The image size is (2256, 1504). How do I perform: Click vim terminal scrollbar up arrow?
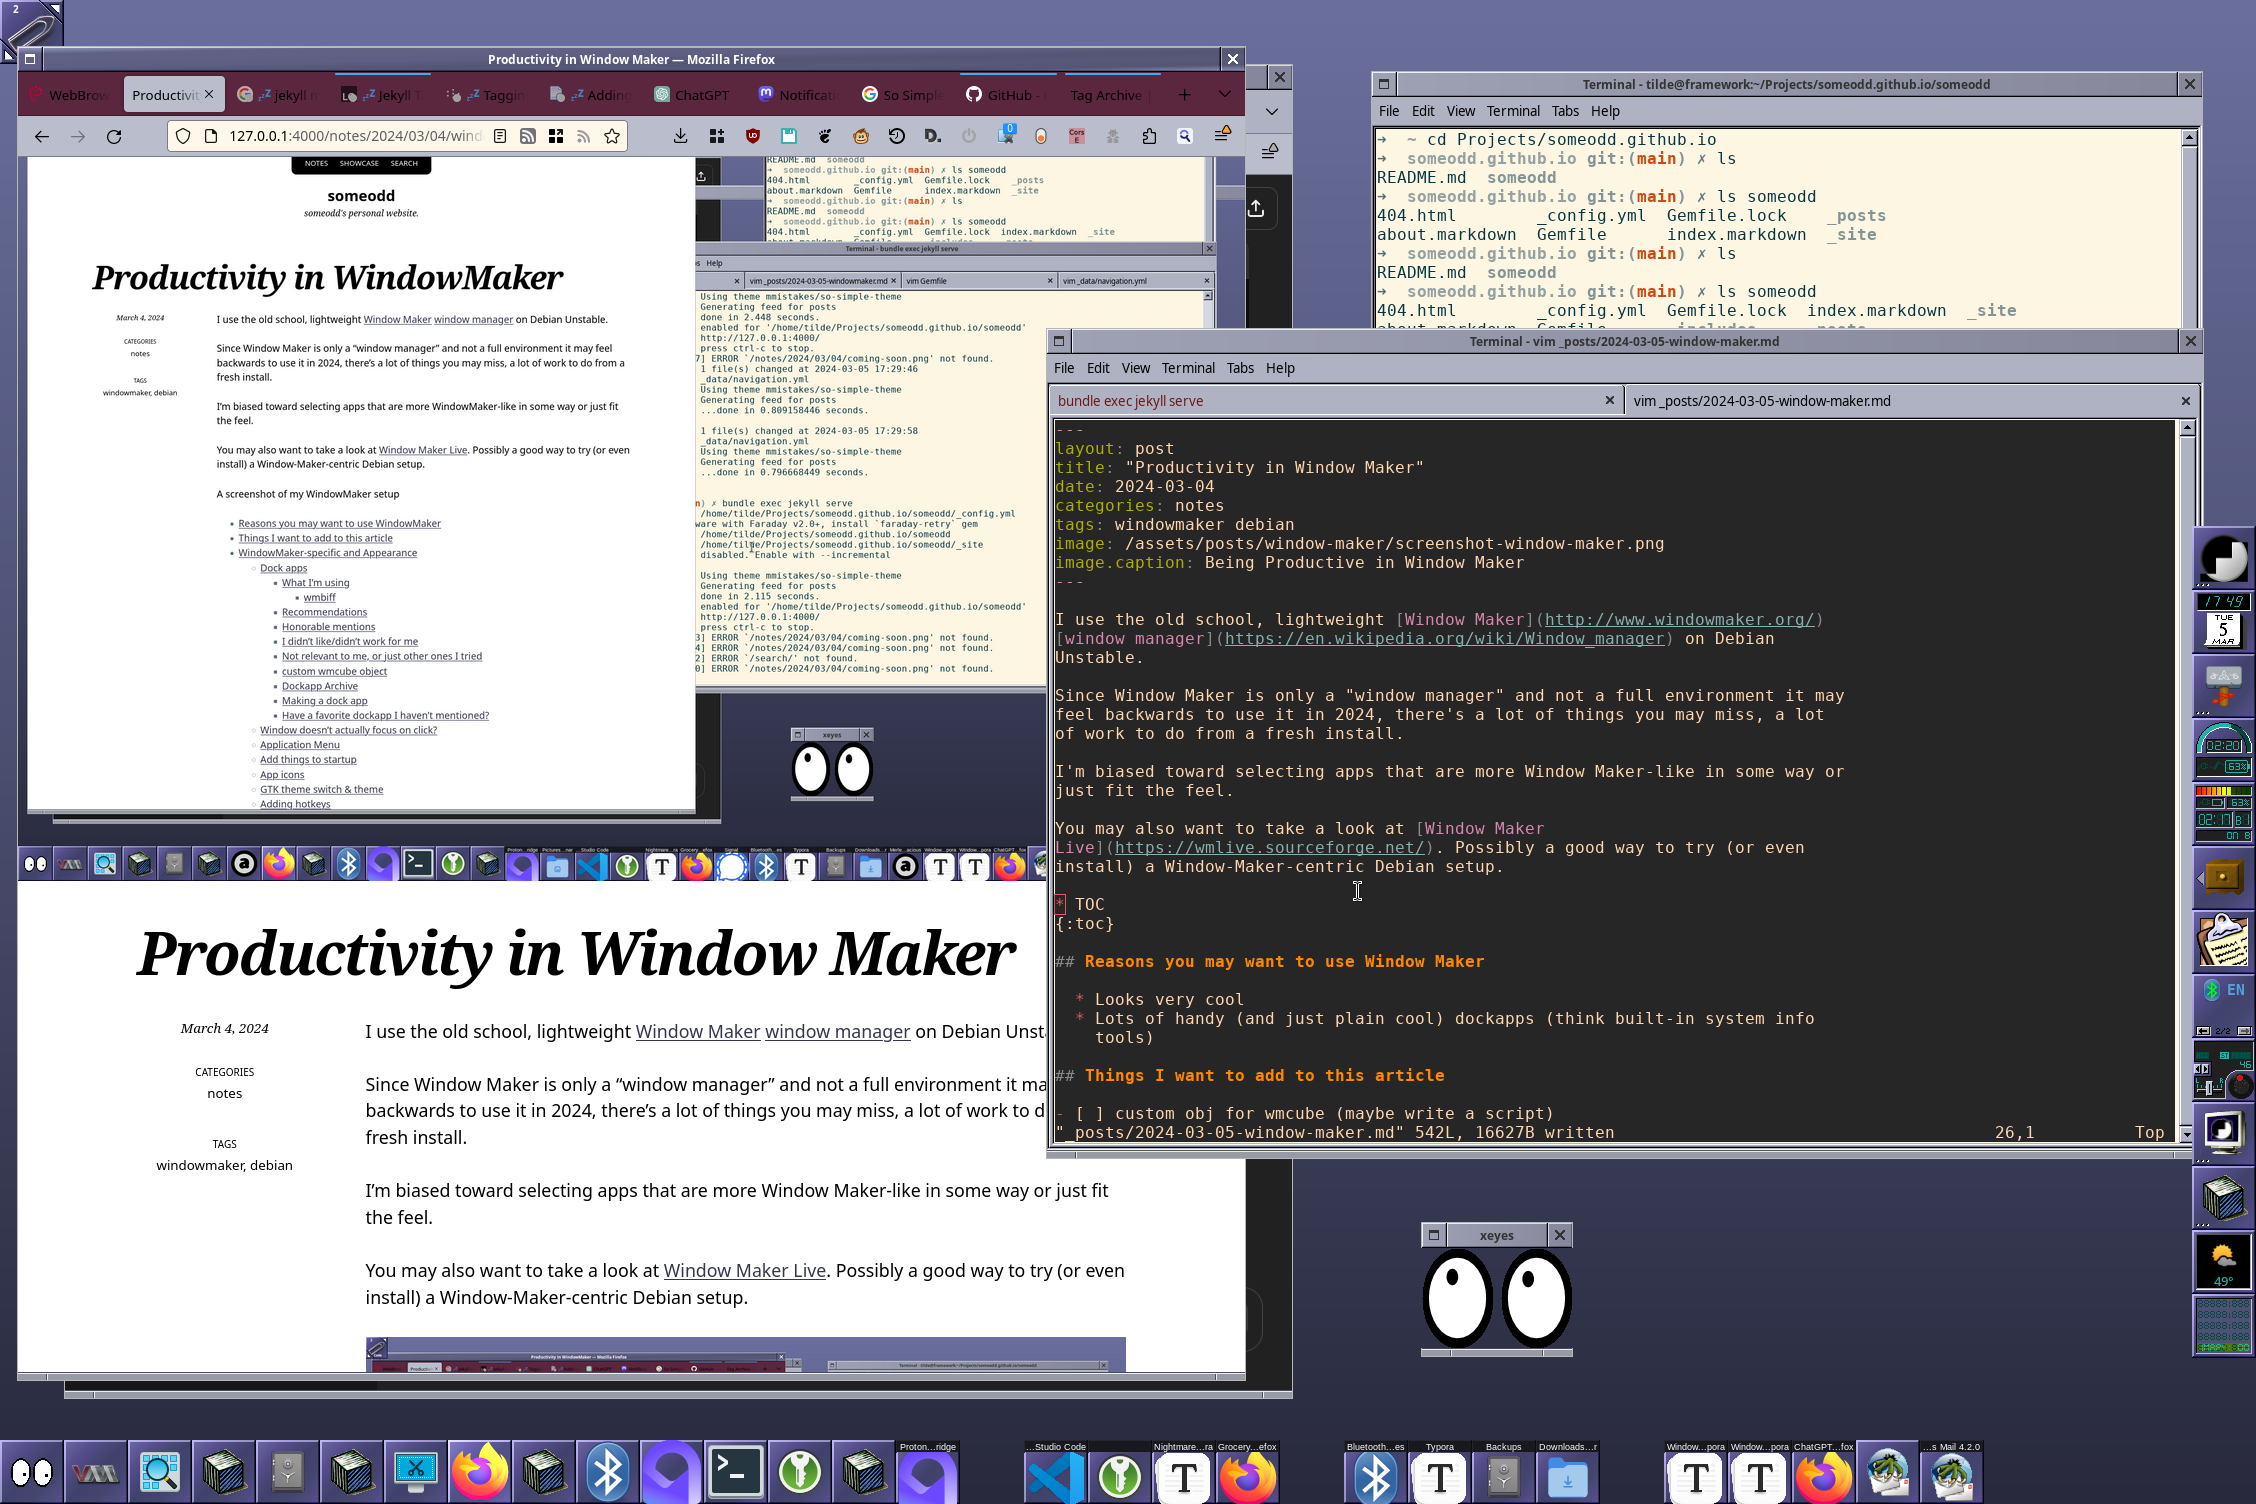(x=2186, y=428)
